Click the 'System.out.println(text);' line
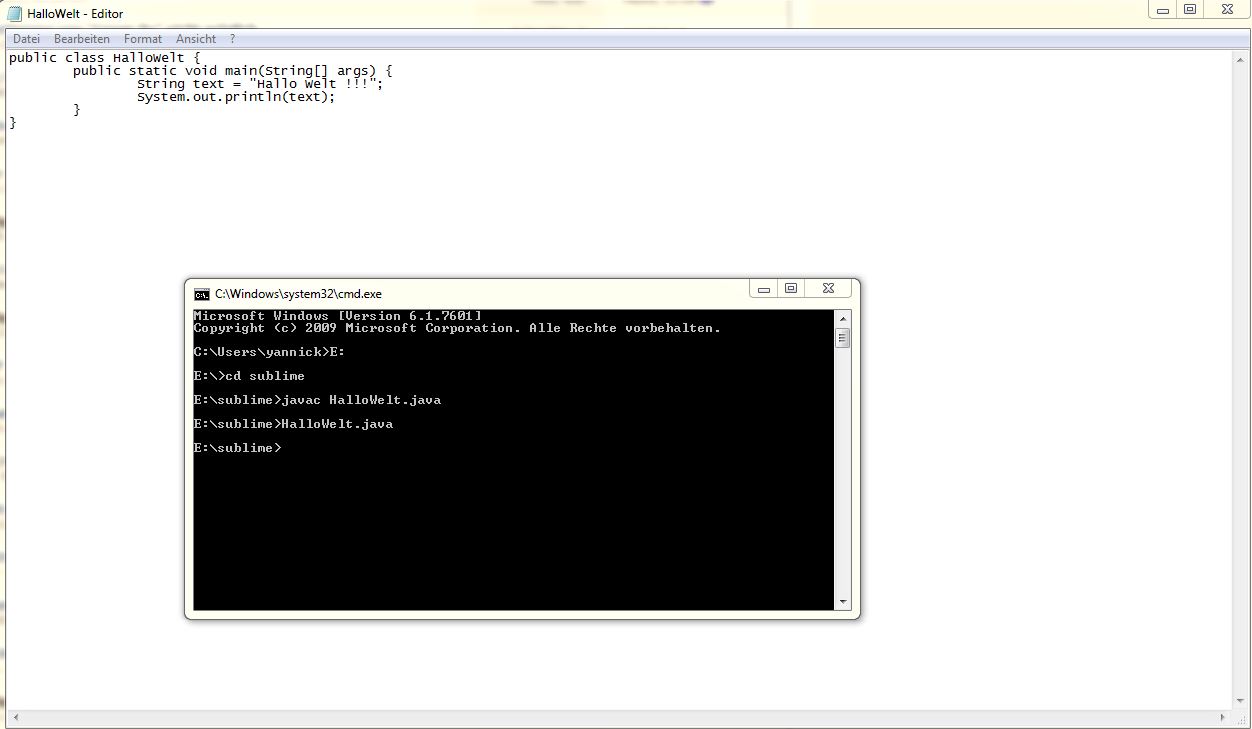This screenshot has width=1252, height=729. pyautogui.click(x=236, y=97)
